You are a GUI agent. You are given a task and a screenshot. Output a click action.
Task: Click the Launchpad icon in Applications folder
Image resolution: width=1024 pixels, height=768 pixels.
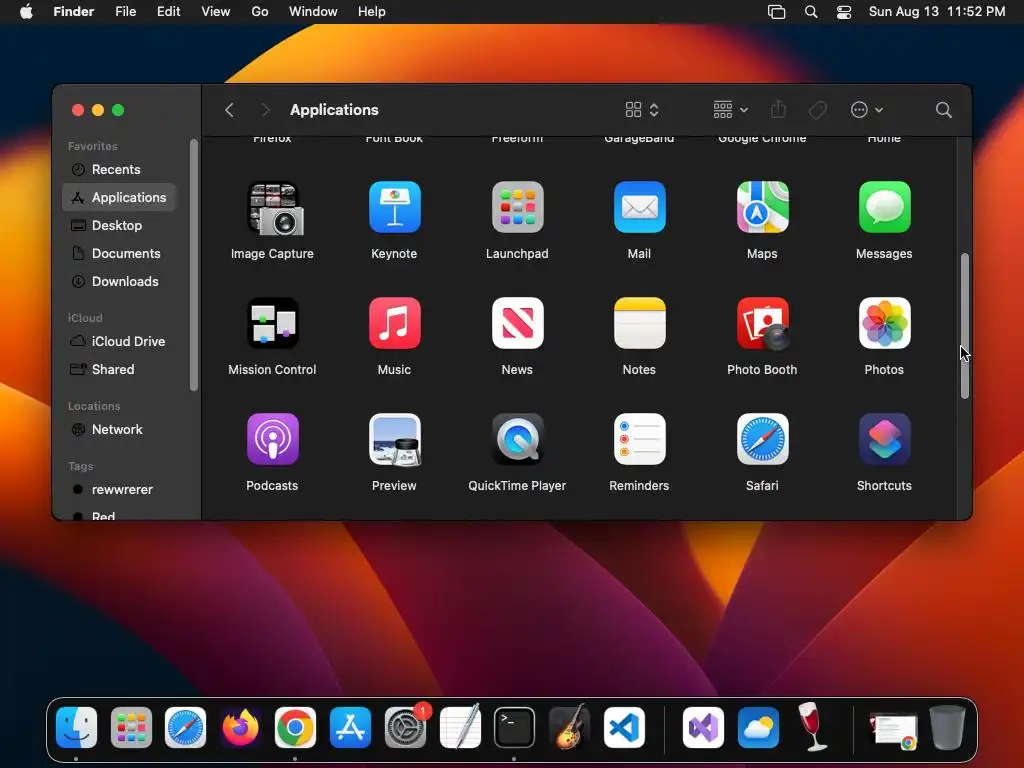[517, 208]
